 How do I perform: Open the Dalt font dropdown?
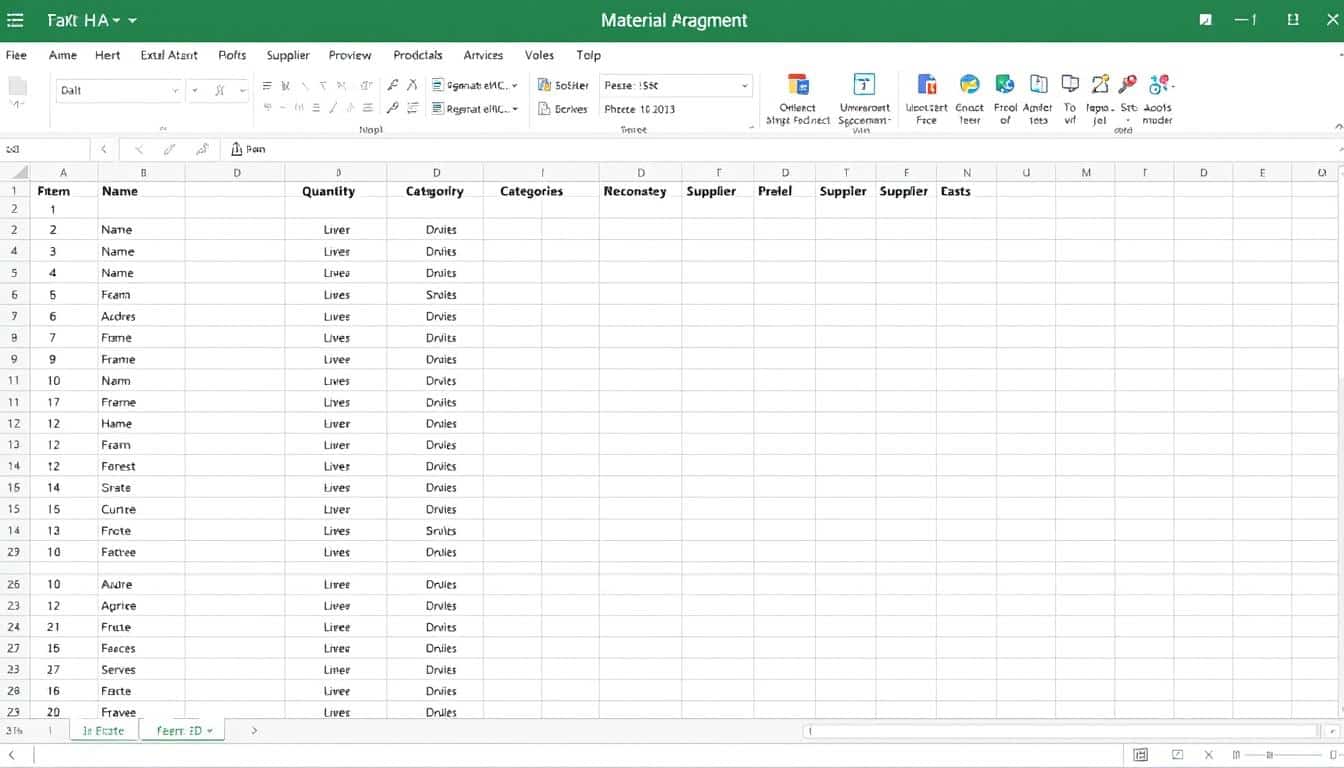point(175,90)
